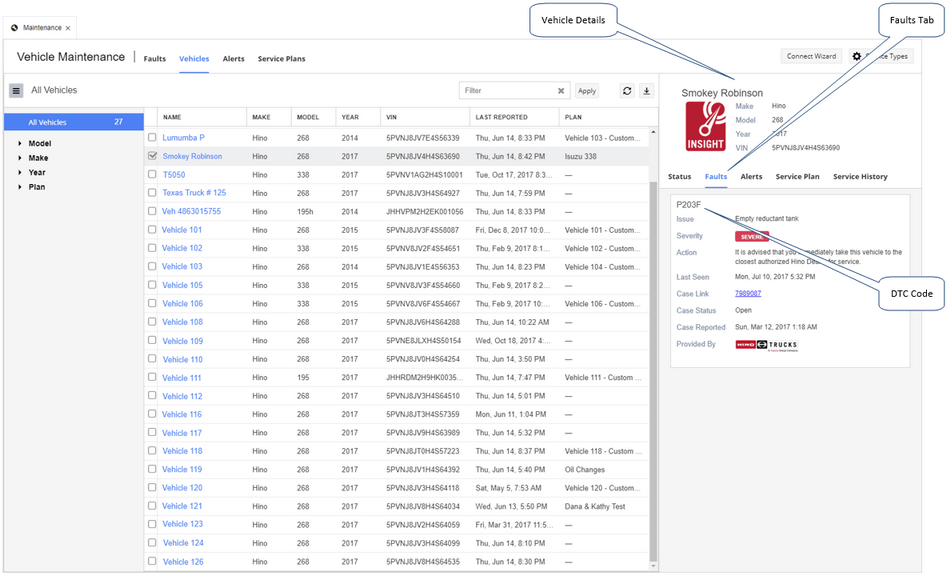This screenshot has height=576, width=947.
Task: Sort by the LAST REPORTED column header
Action: (x=501, y=117)
